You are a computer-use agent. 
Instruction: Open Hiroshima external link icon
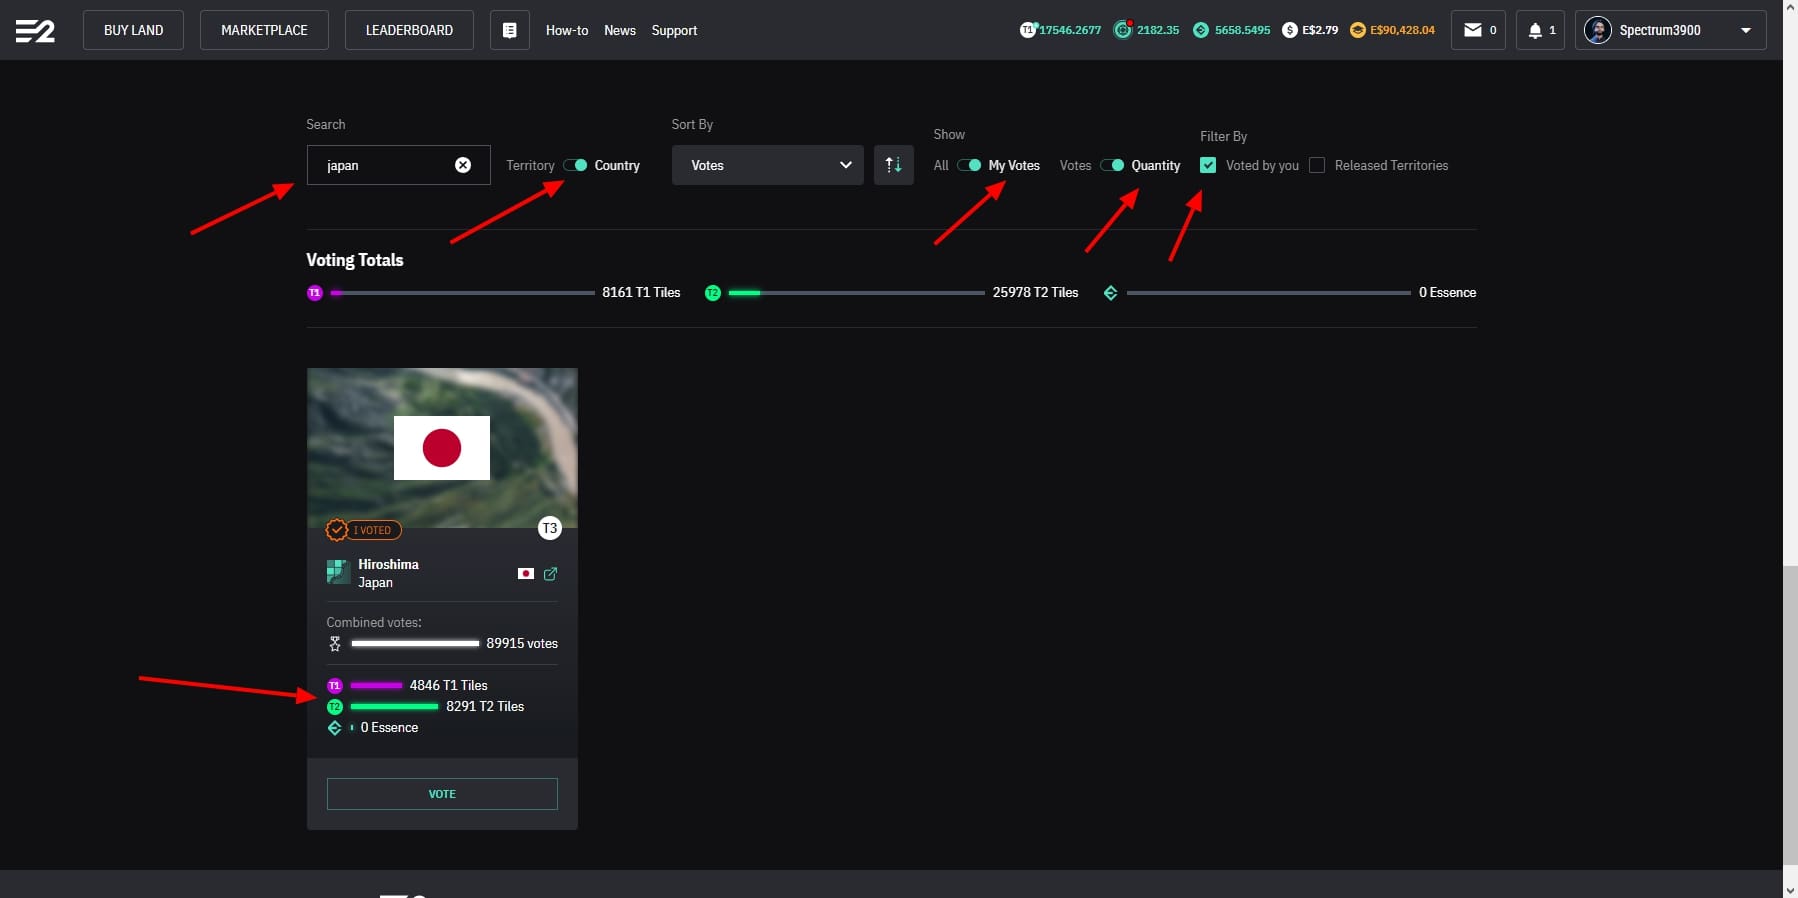pos(550,574)
